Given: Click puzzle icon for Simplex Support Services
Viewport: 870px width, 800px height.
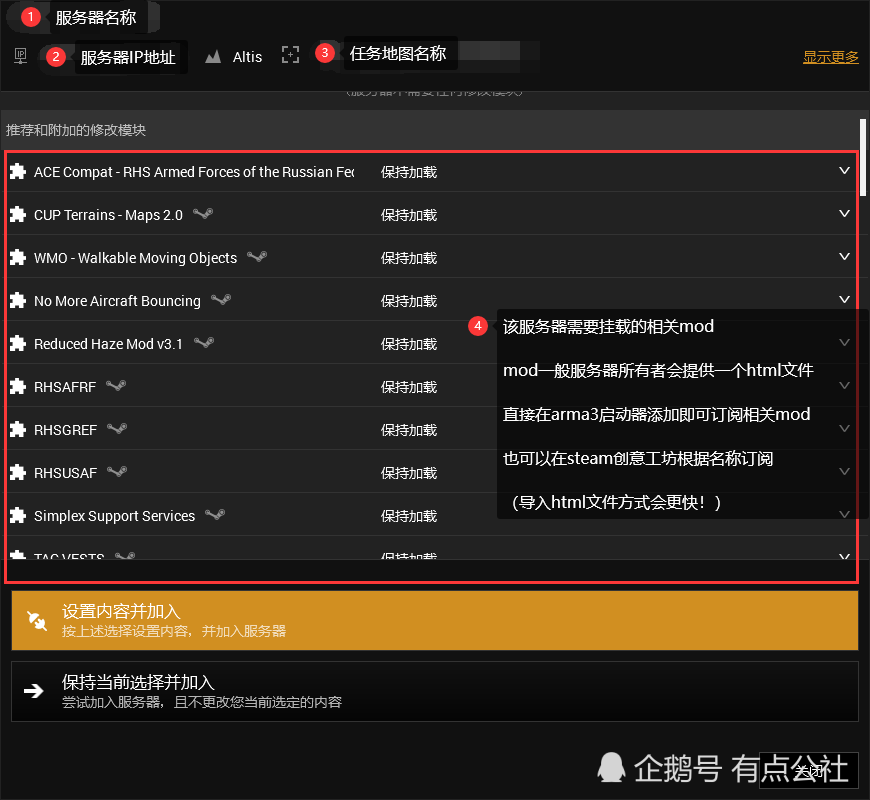Looking at the screenshot, I should click(18, 515).
